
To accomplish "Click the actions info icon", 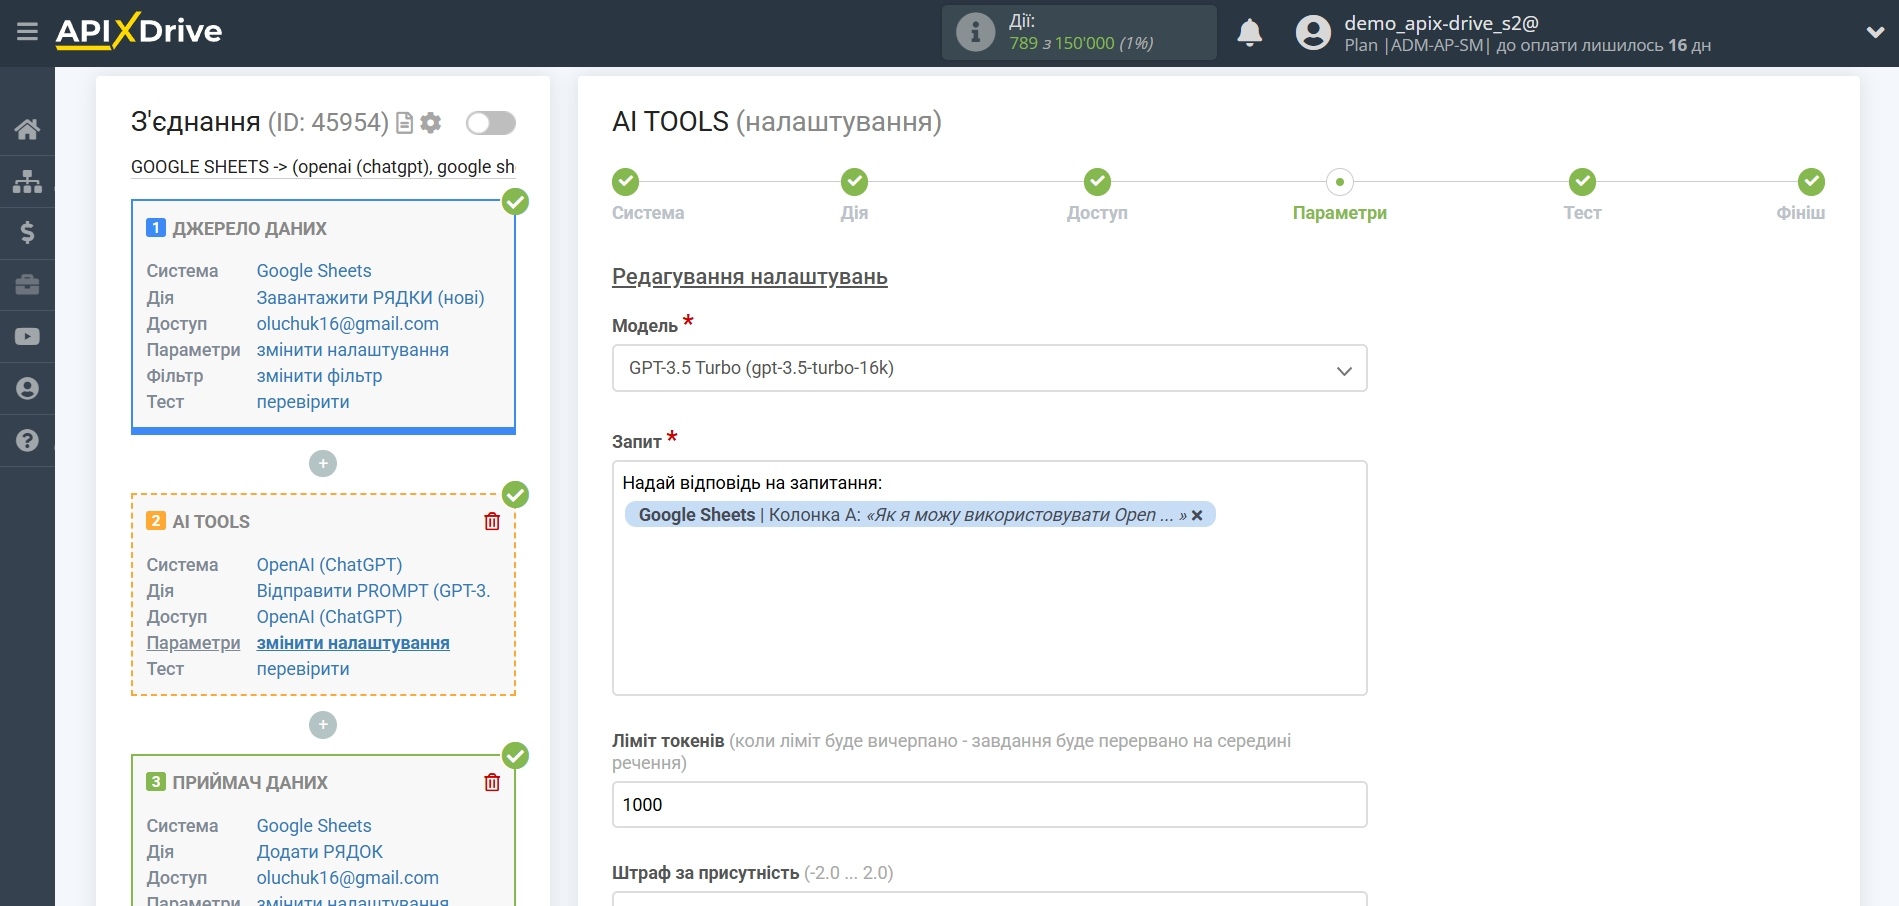I will tap(975, 32).
